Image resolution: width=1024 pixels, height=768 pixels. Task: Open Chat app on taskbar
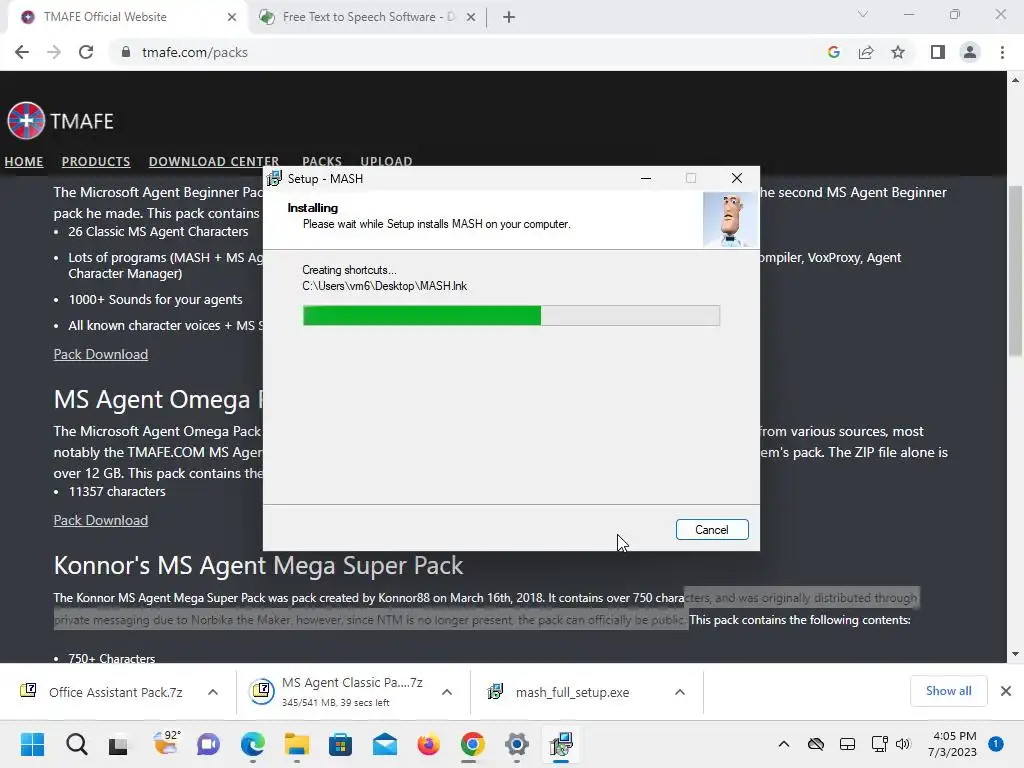pyautogui.click(x=208, y=744)
